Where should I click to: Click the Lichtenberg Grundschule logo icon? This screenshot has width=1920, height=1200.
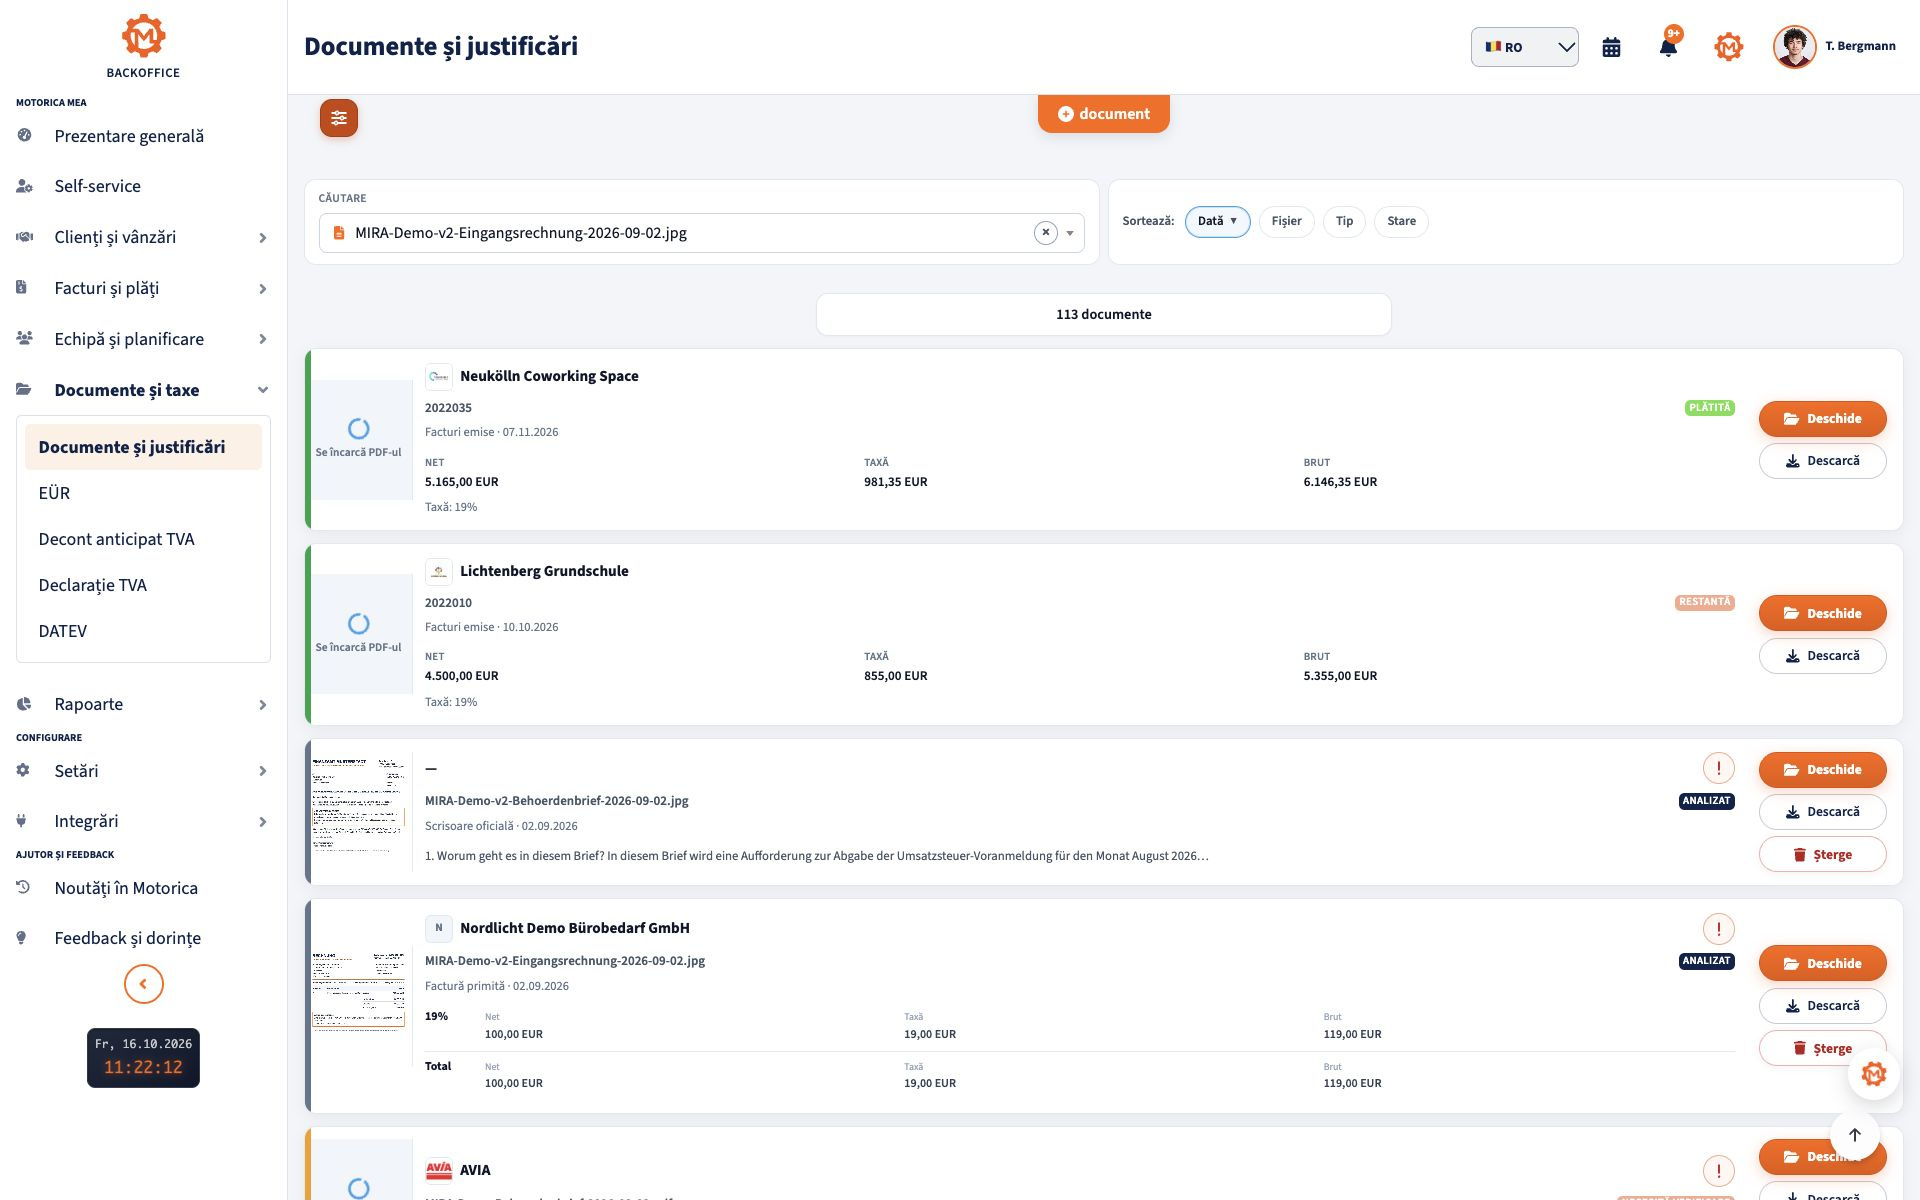coord(438,571)
